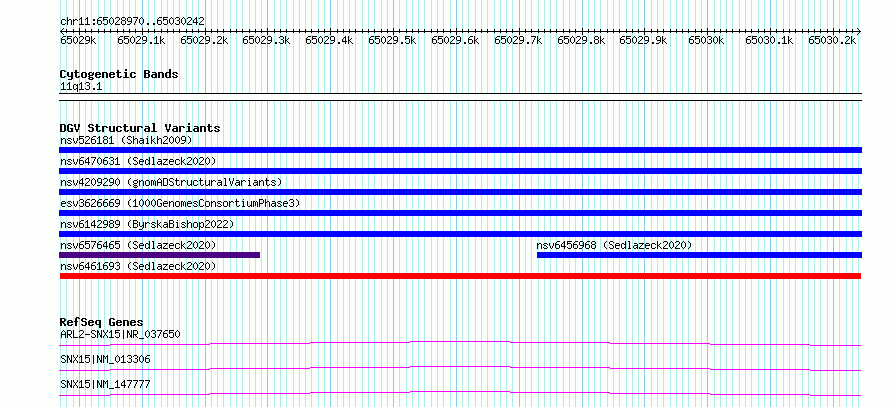Image resolution: width=890 pixels, height=407 pixels.
Task: Click the 65029.8k ruler label
Action: click(x=581, y=40)
